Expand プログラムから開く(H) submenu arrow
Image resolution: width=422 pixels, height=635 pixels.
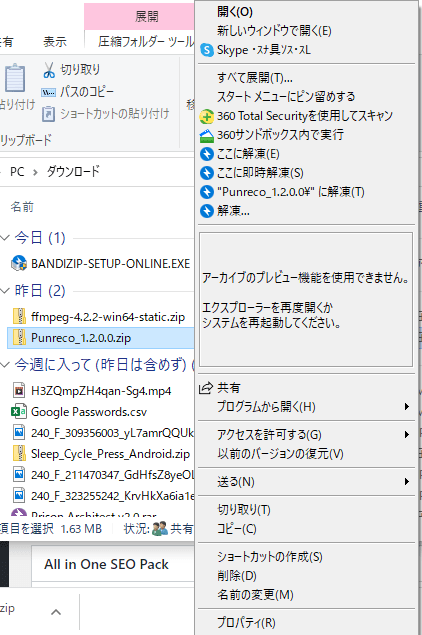[x=407, y=406]
